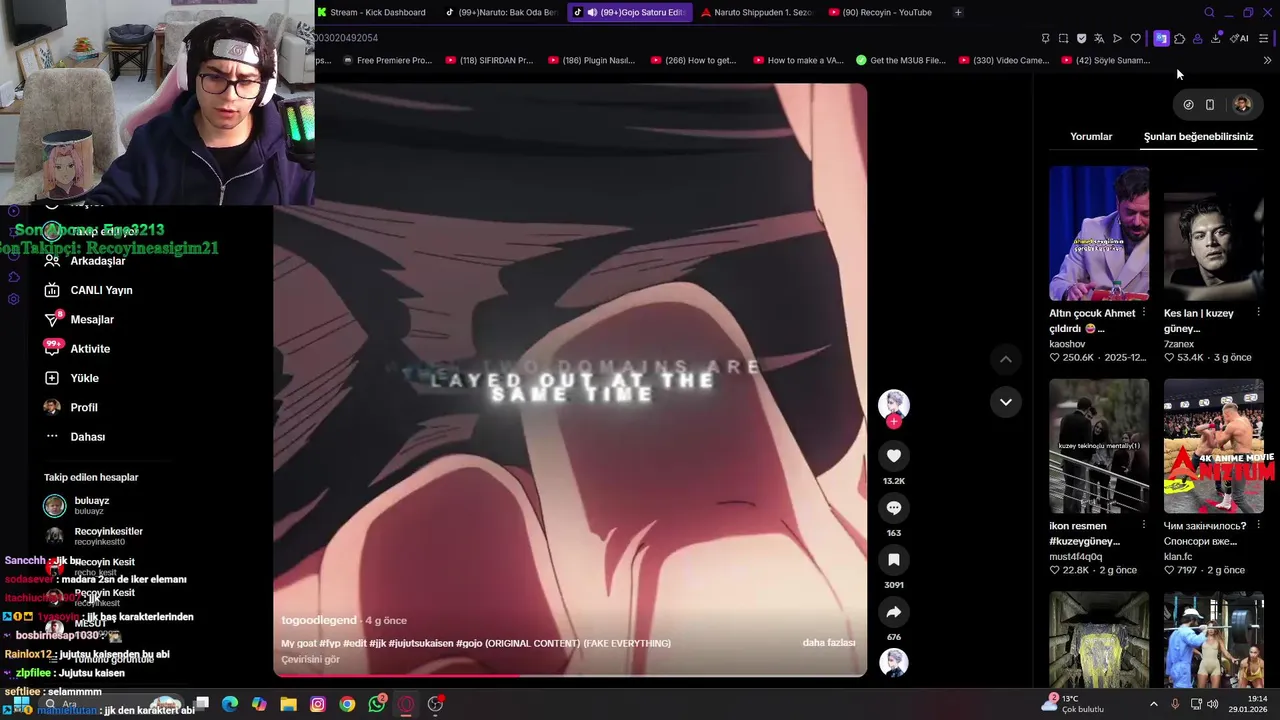Open Microsoft Edge from taskbar
Viewport: 1280px width, 720px height.
click(230, 704)
